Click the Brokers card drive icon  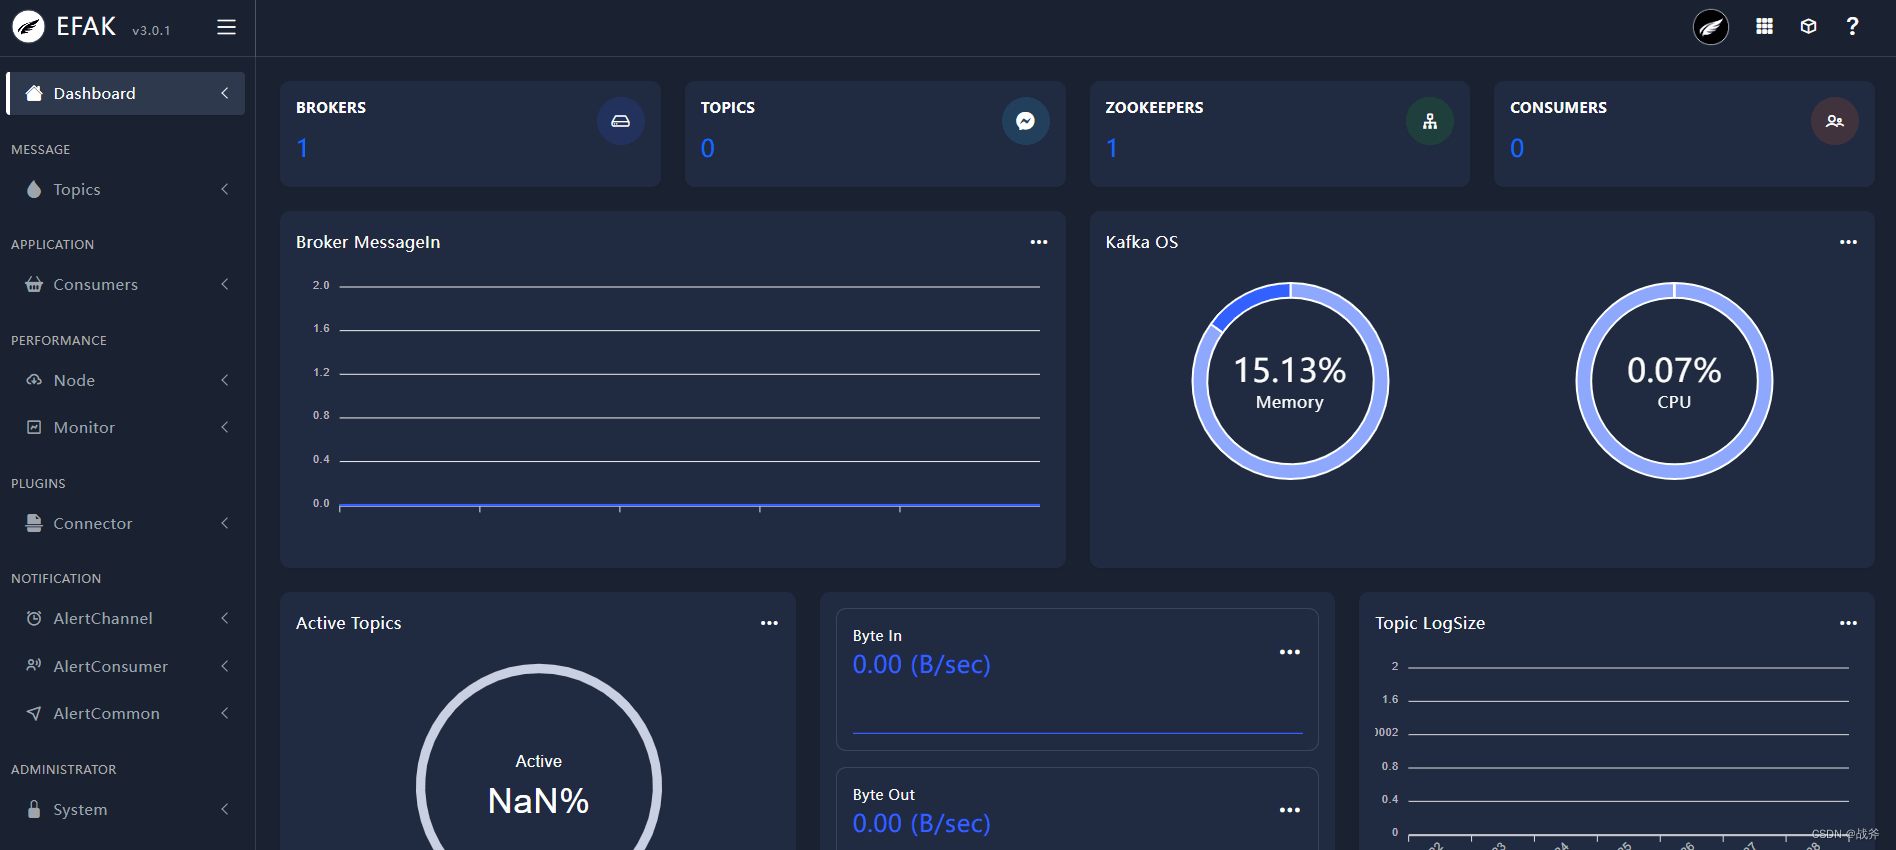click(x=621, y=121)
